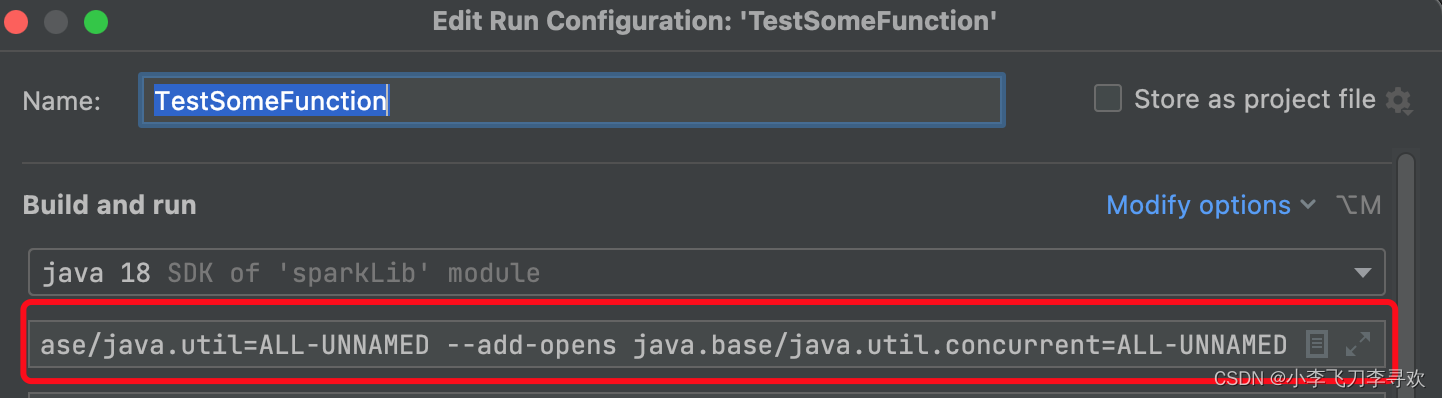Click the document icon inside the VM options field
Screen dimensions: 1442x398
point(1318,345)
